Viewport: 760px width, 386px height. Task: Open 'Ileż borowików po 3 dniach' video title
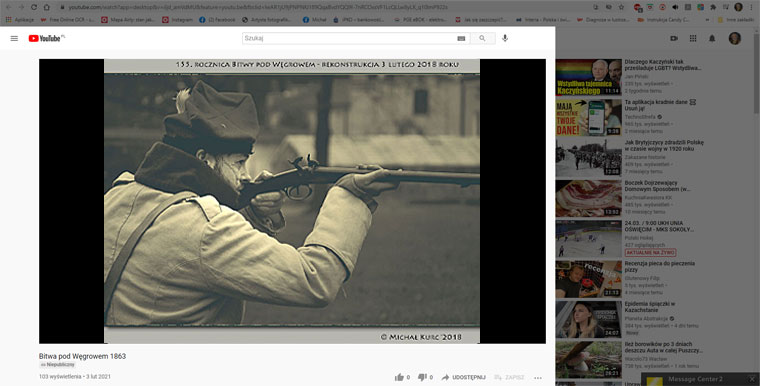coord(664,347)
